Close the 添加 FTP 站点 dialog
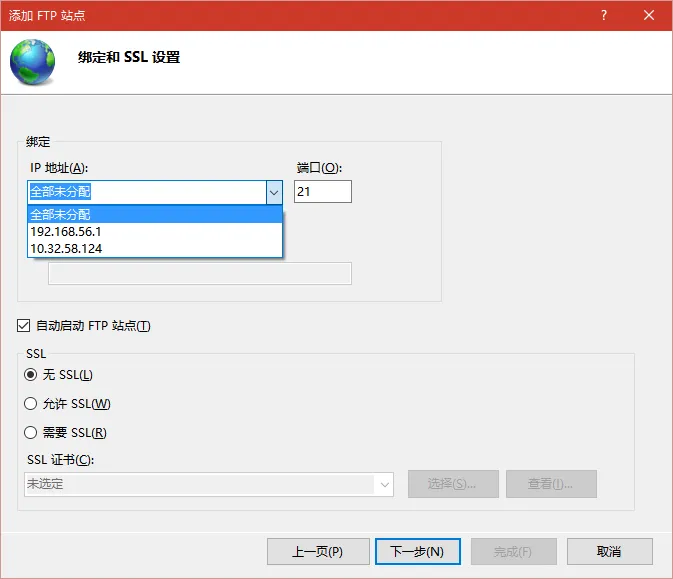 point(649,15)
